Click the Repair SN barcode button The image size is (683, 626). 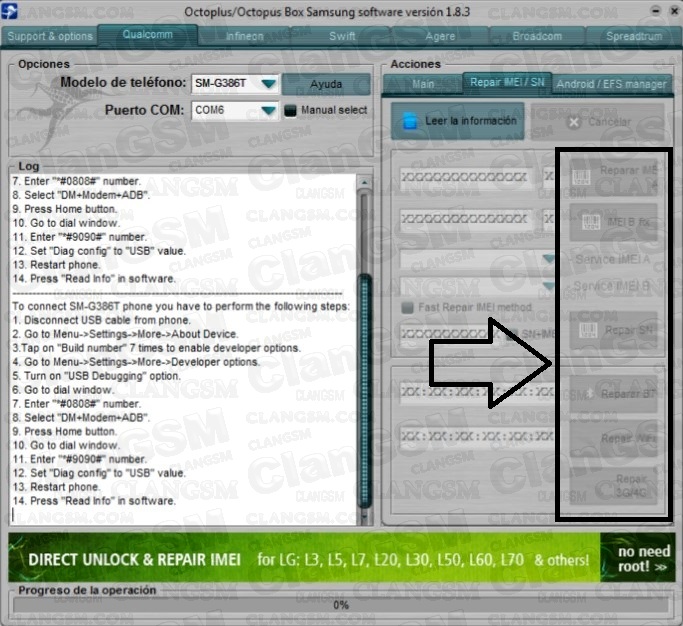(613, 330)
